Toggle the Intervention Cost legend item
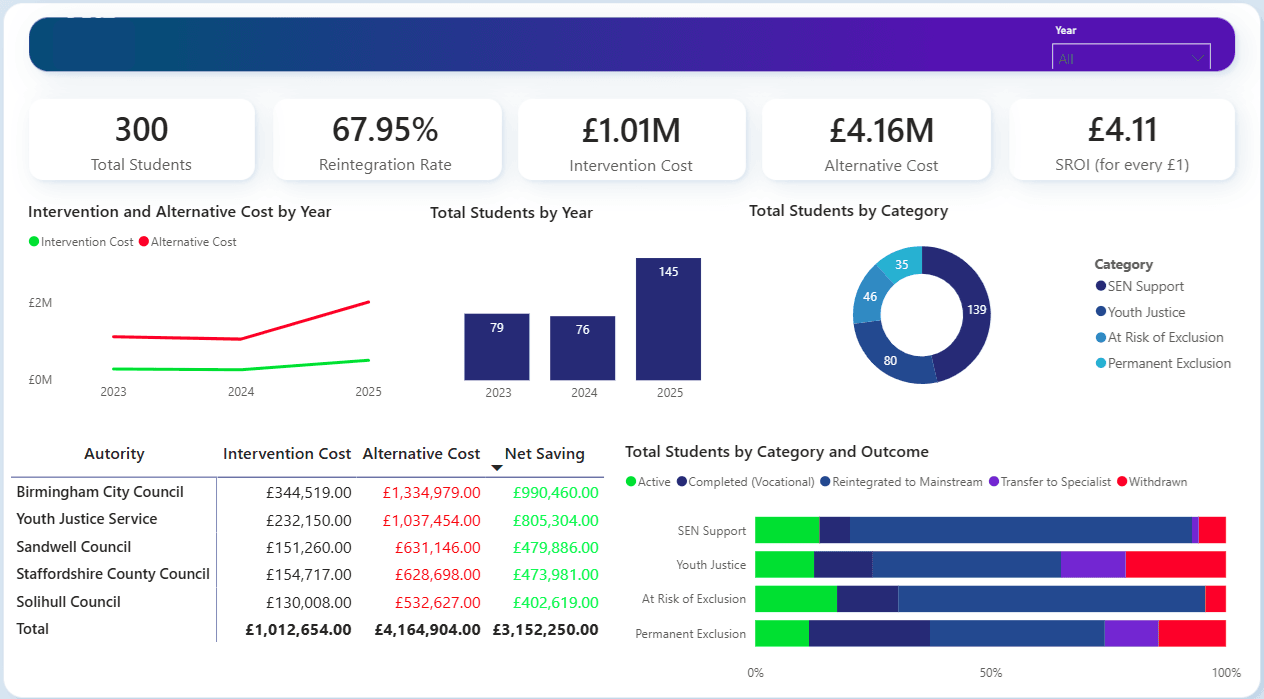 click(x=80, y=241)
